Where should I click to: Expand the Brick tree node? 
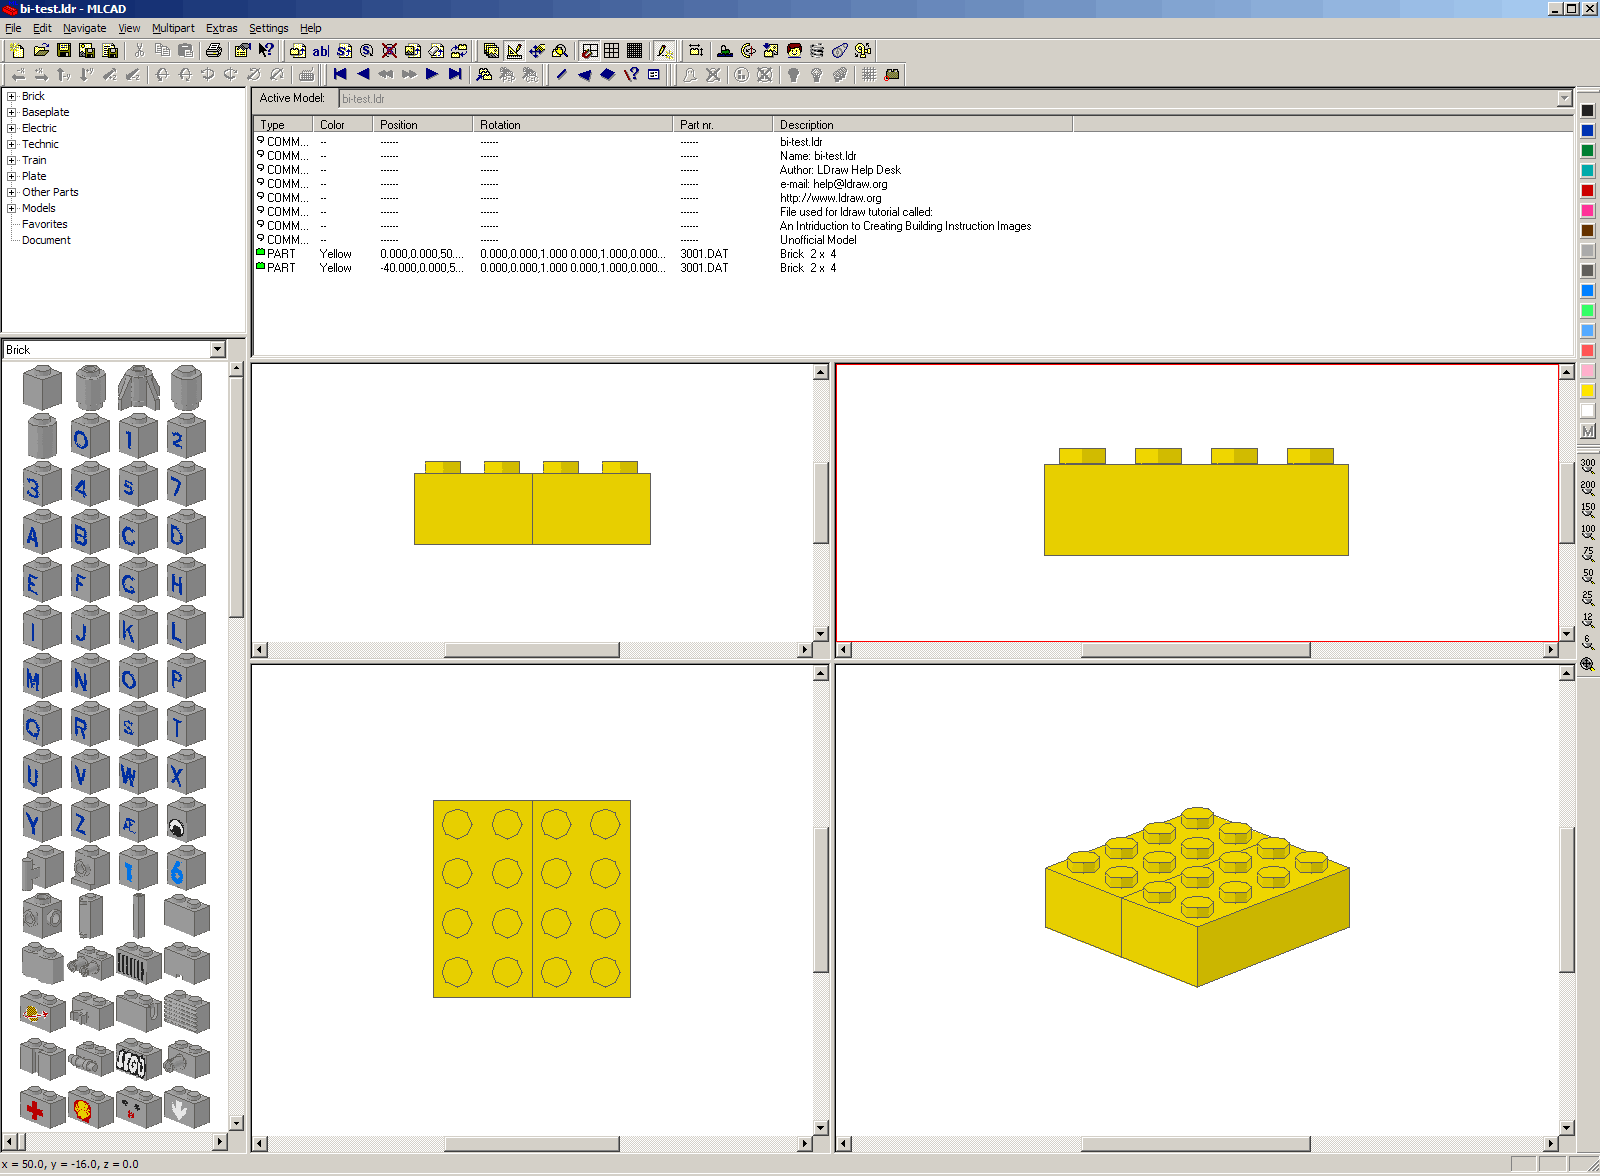[12, 96]
